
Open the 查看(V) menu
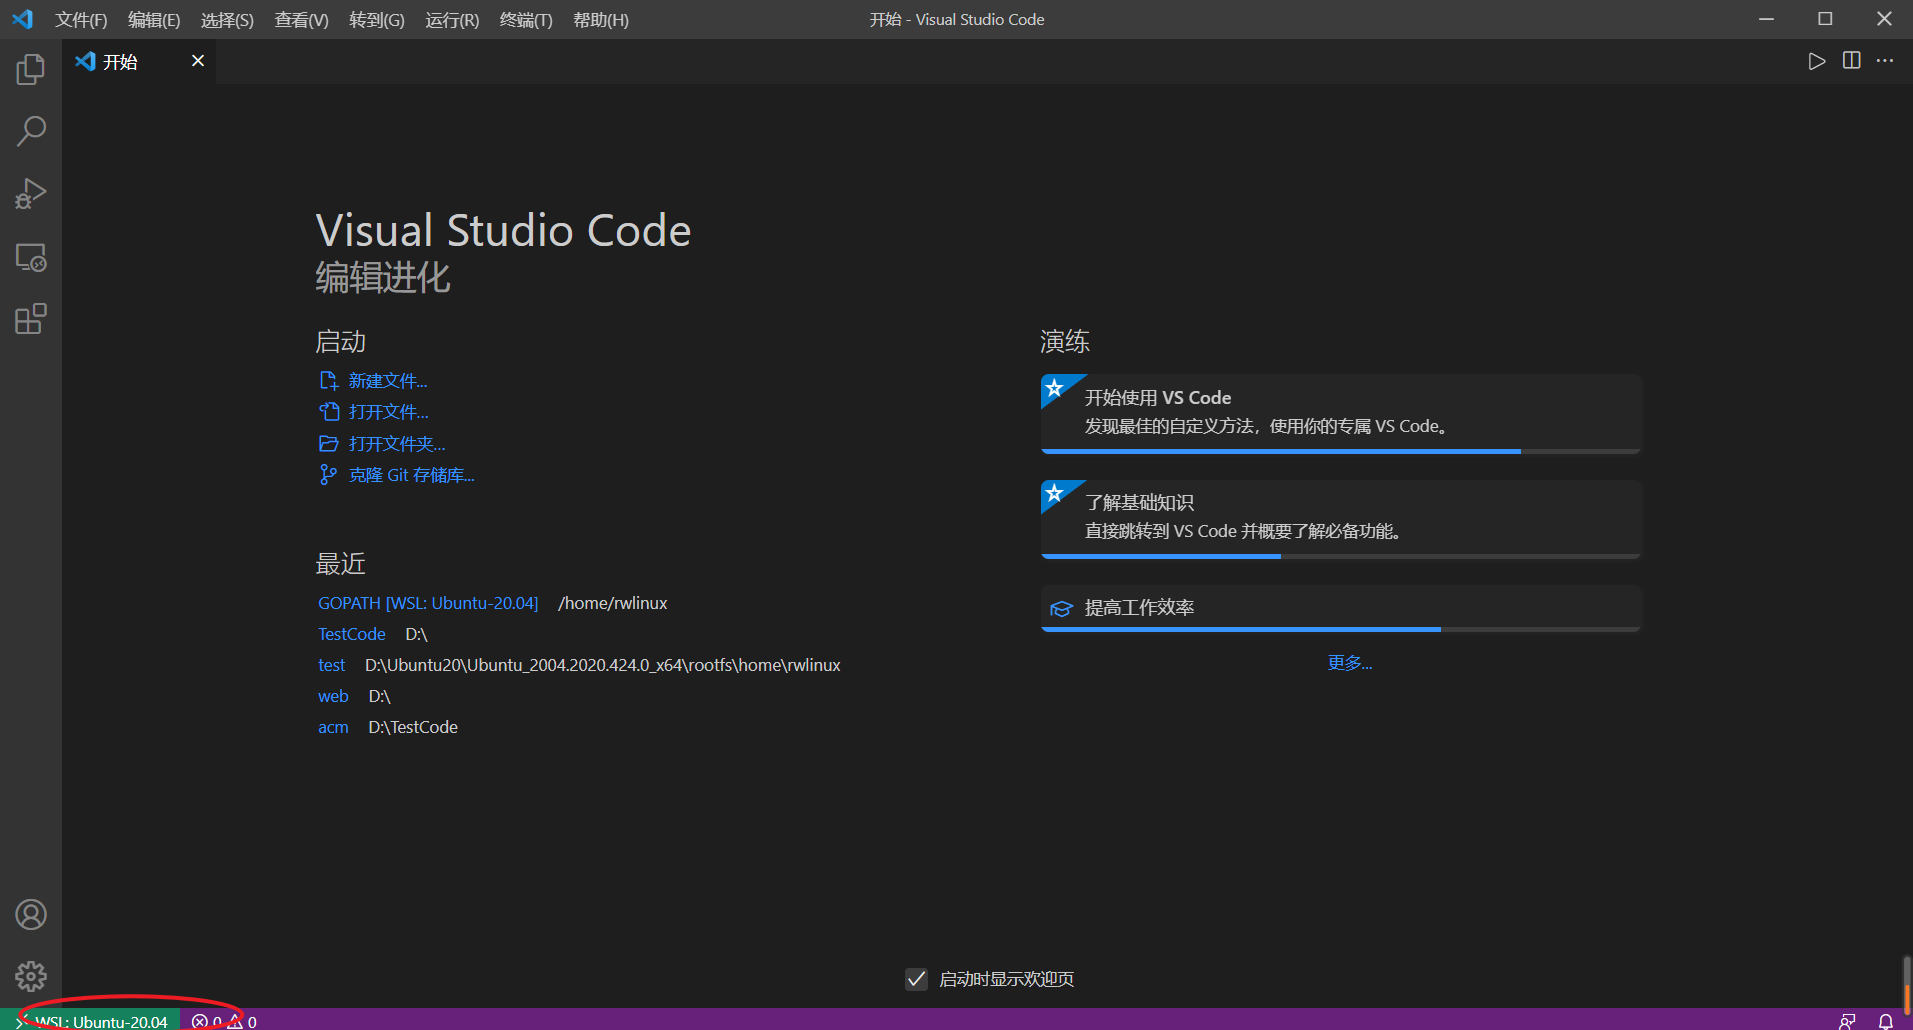coord(301,20)
